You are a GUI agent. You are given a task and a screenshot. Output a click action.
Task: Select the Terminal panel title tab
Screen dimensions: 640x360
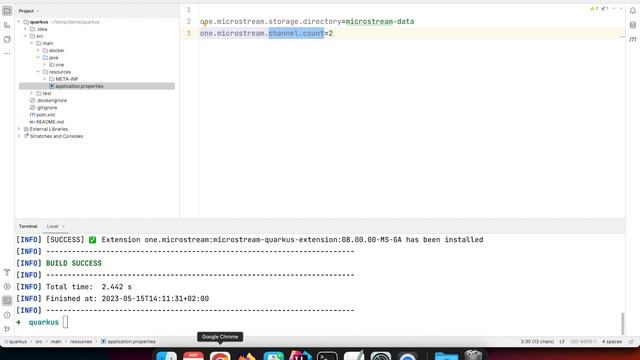click(28, 226)
